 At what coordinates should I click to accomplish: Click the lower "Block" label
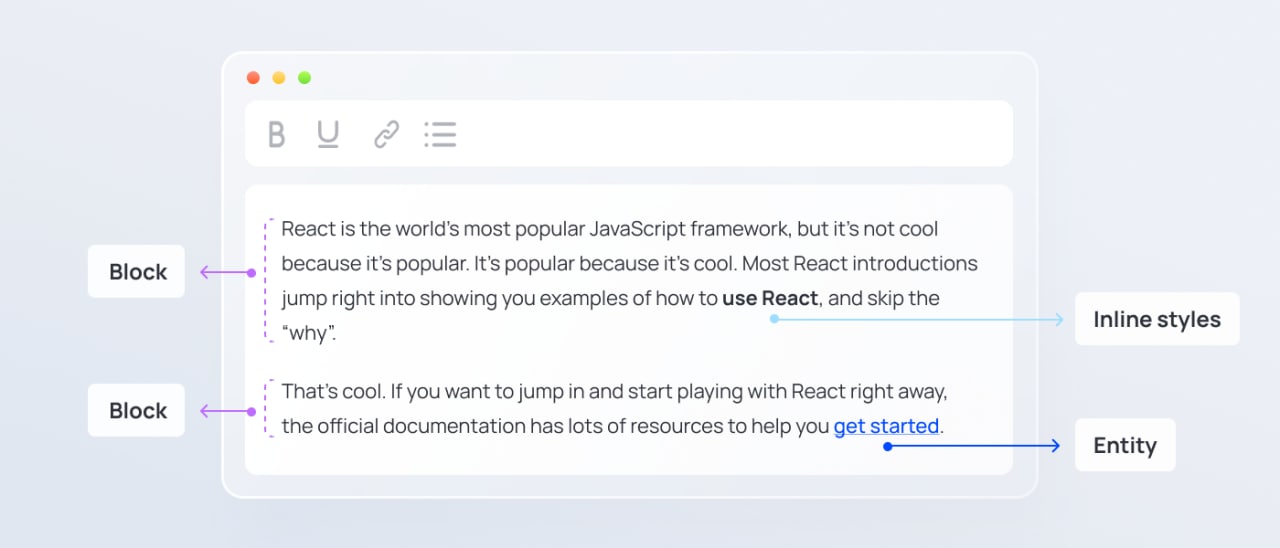(x=137, y=411)
